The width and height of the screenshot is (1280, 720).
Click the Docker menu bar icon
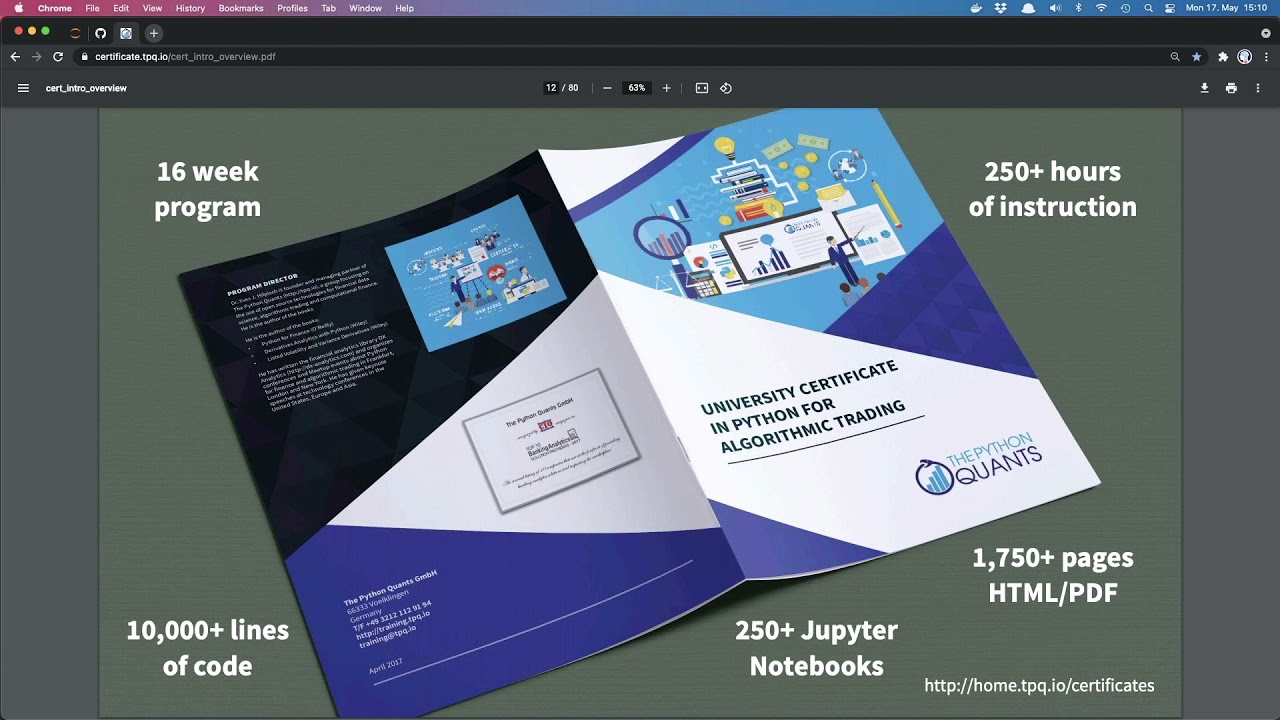click(977, 8)
